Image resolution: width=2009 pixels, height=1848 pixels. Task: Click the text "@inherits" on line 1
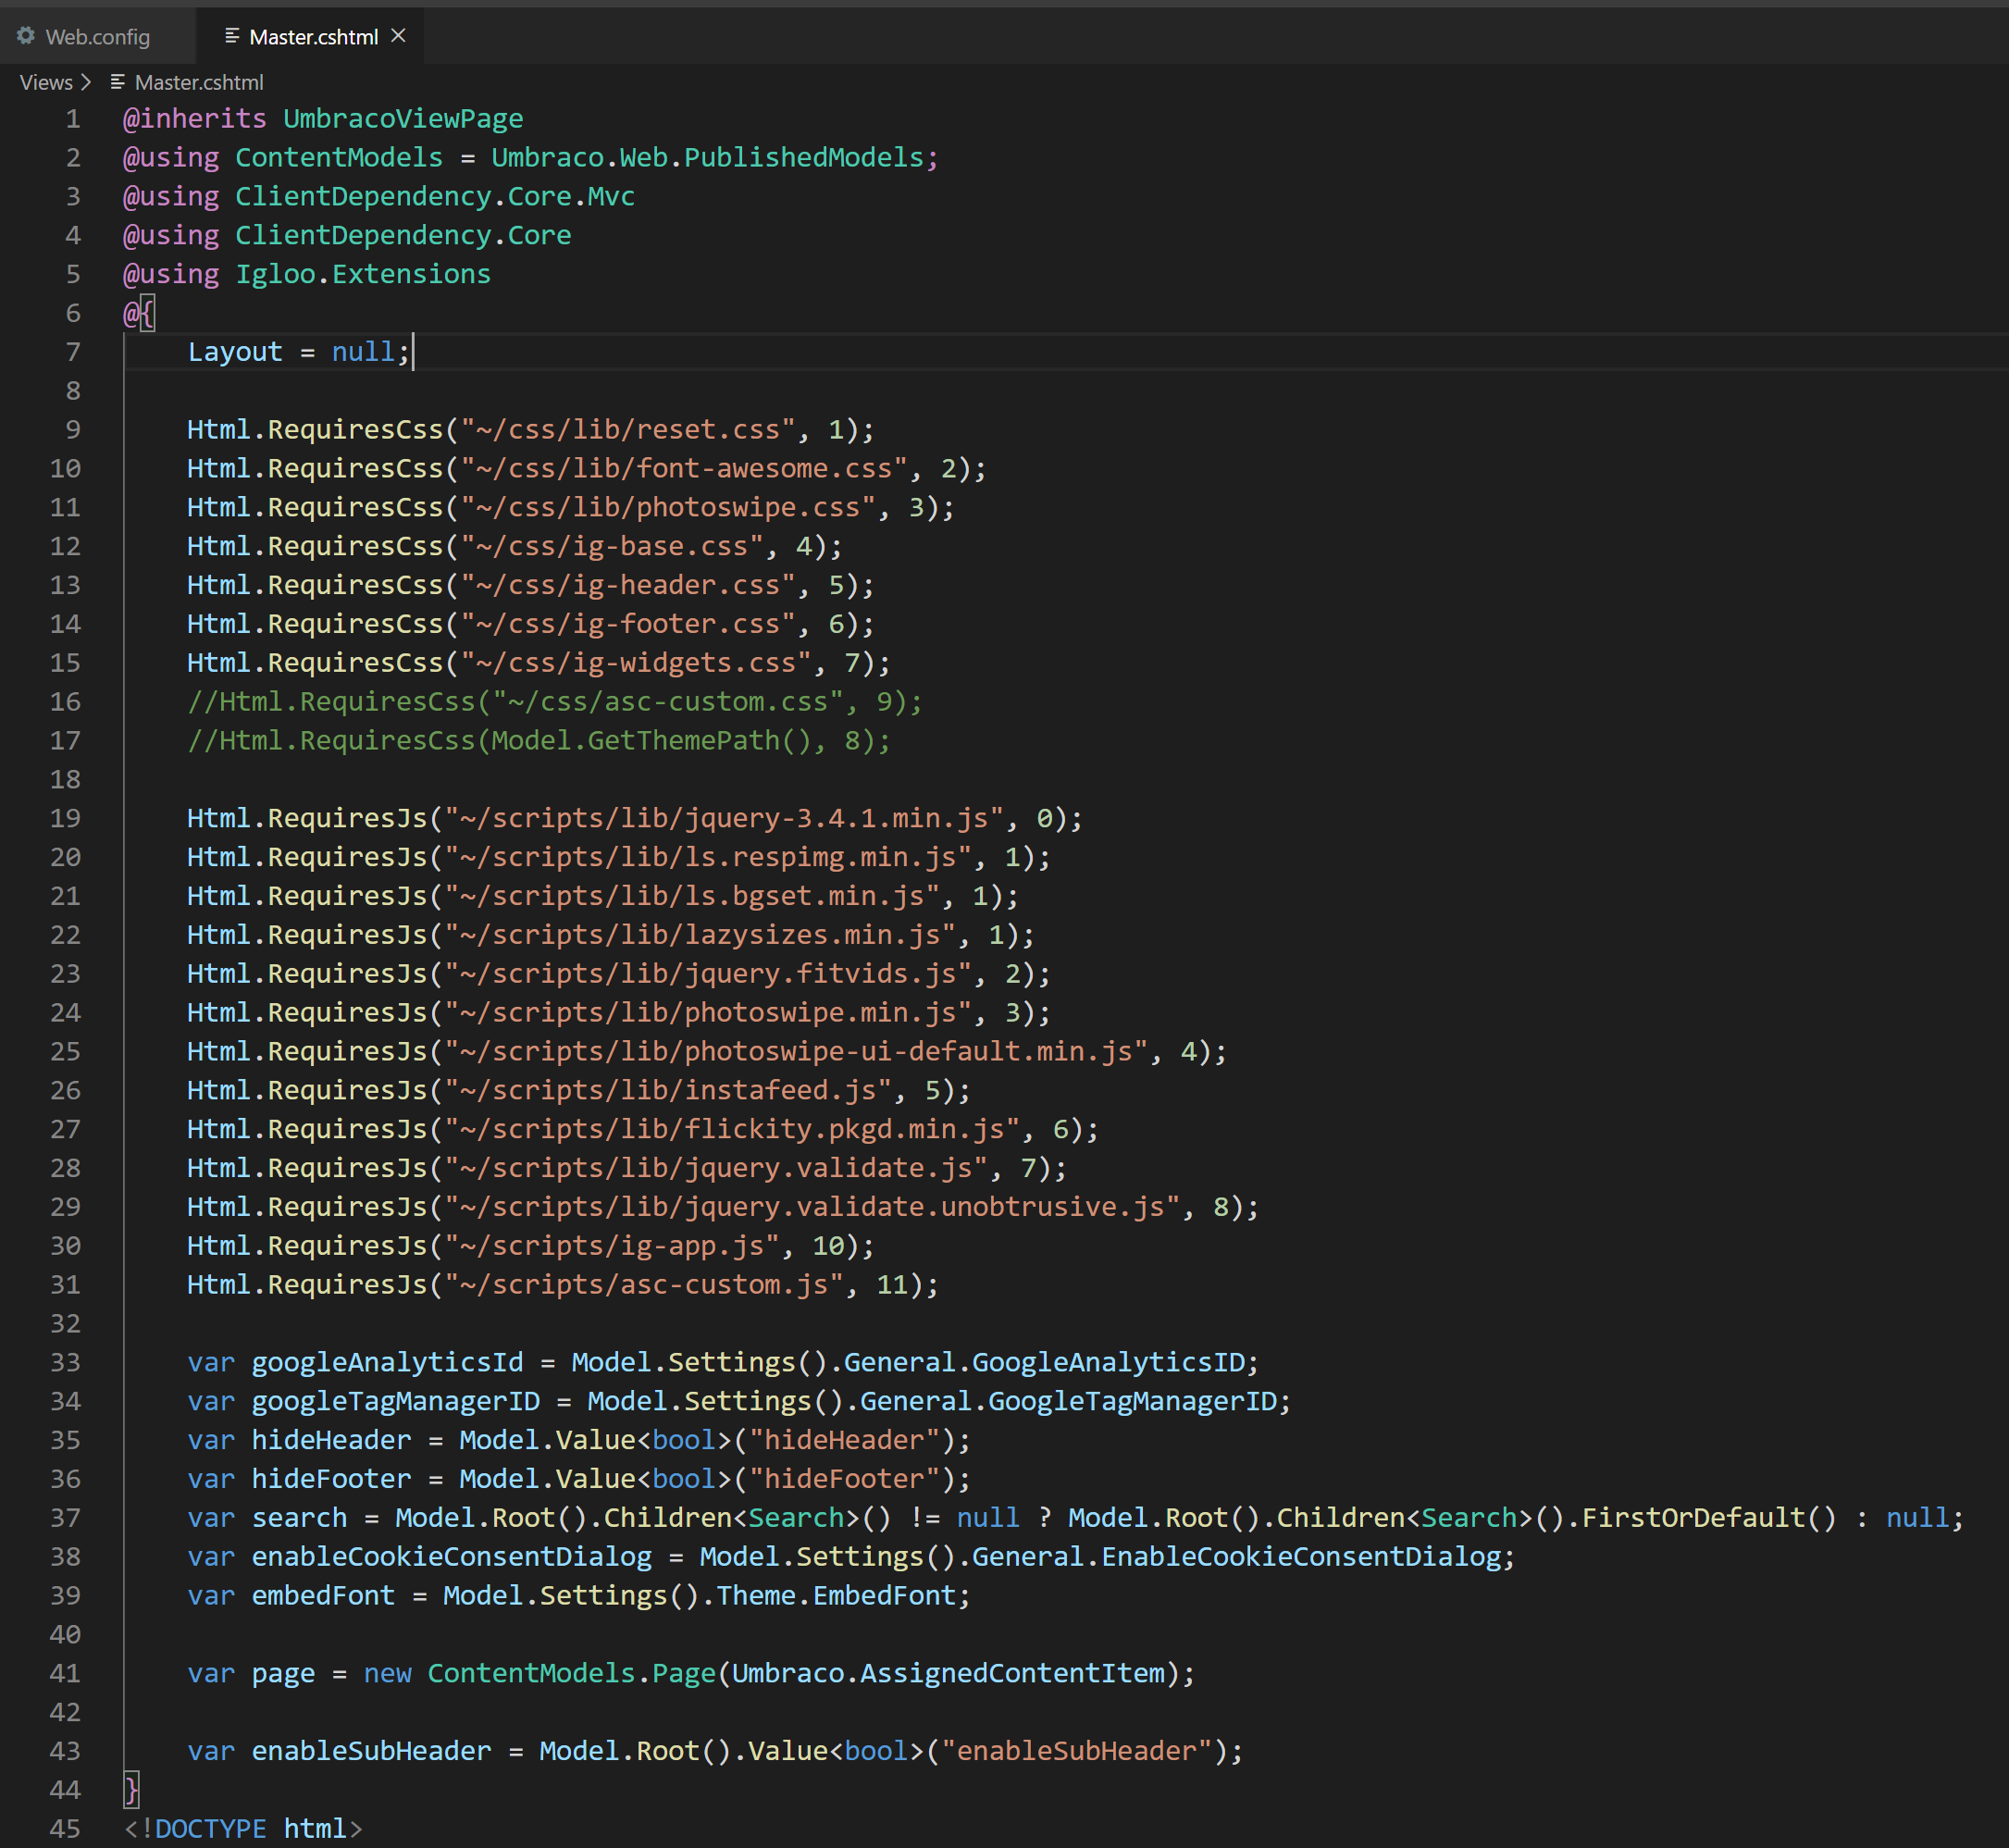click(x=195, y=119)
